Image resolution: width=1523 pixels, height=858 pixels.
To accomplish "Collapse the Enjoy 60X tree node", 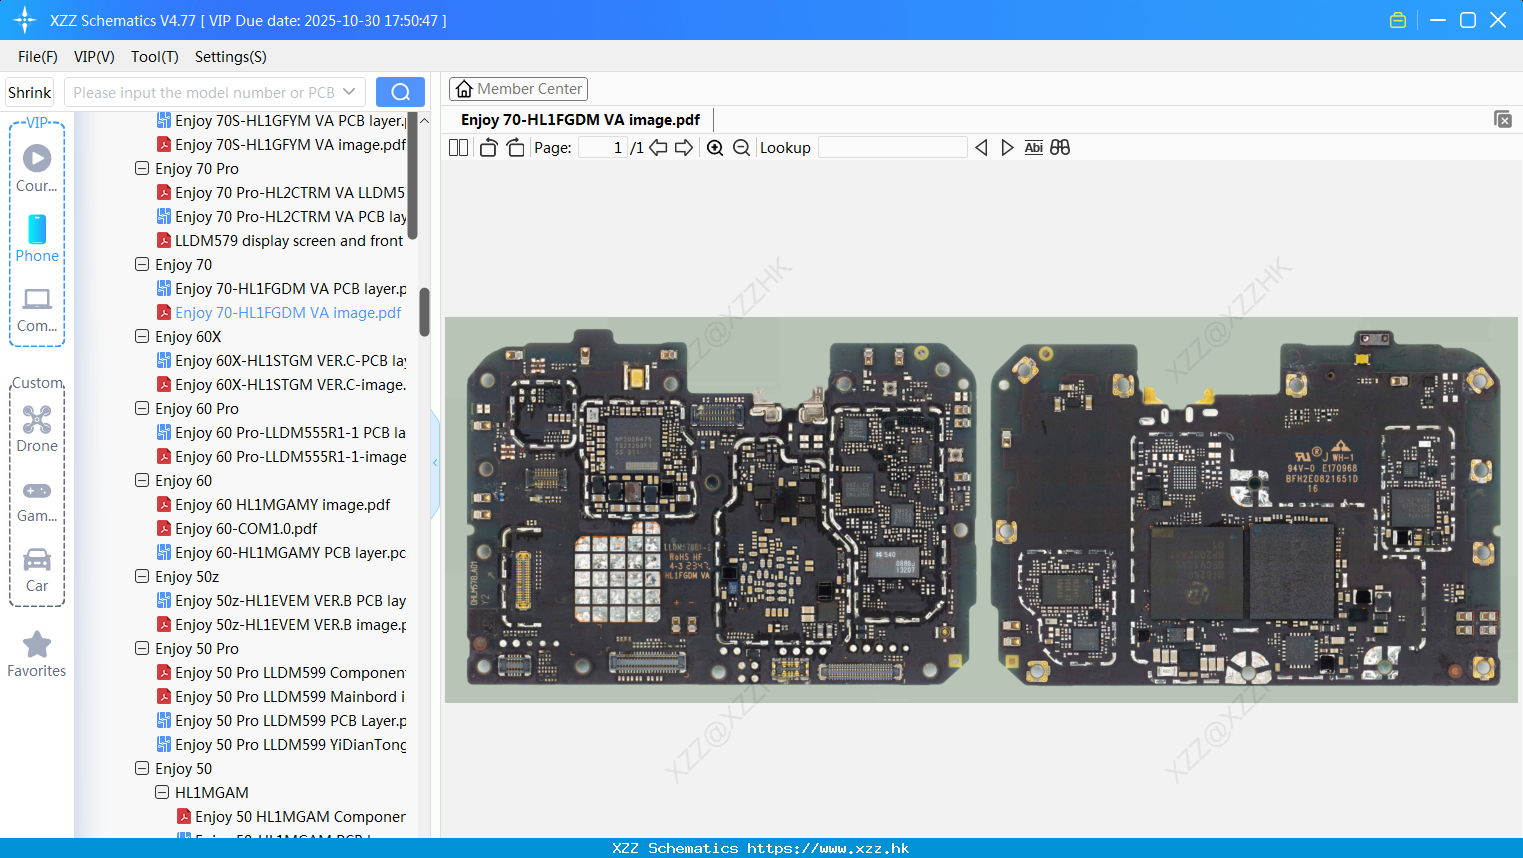I will (142, 336).
